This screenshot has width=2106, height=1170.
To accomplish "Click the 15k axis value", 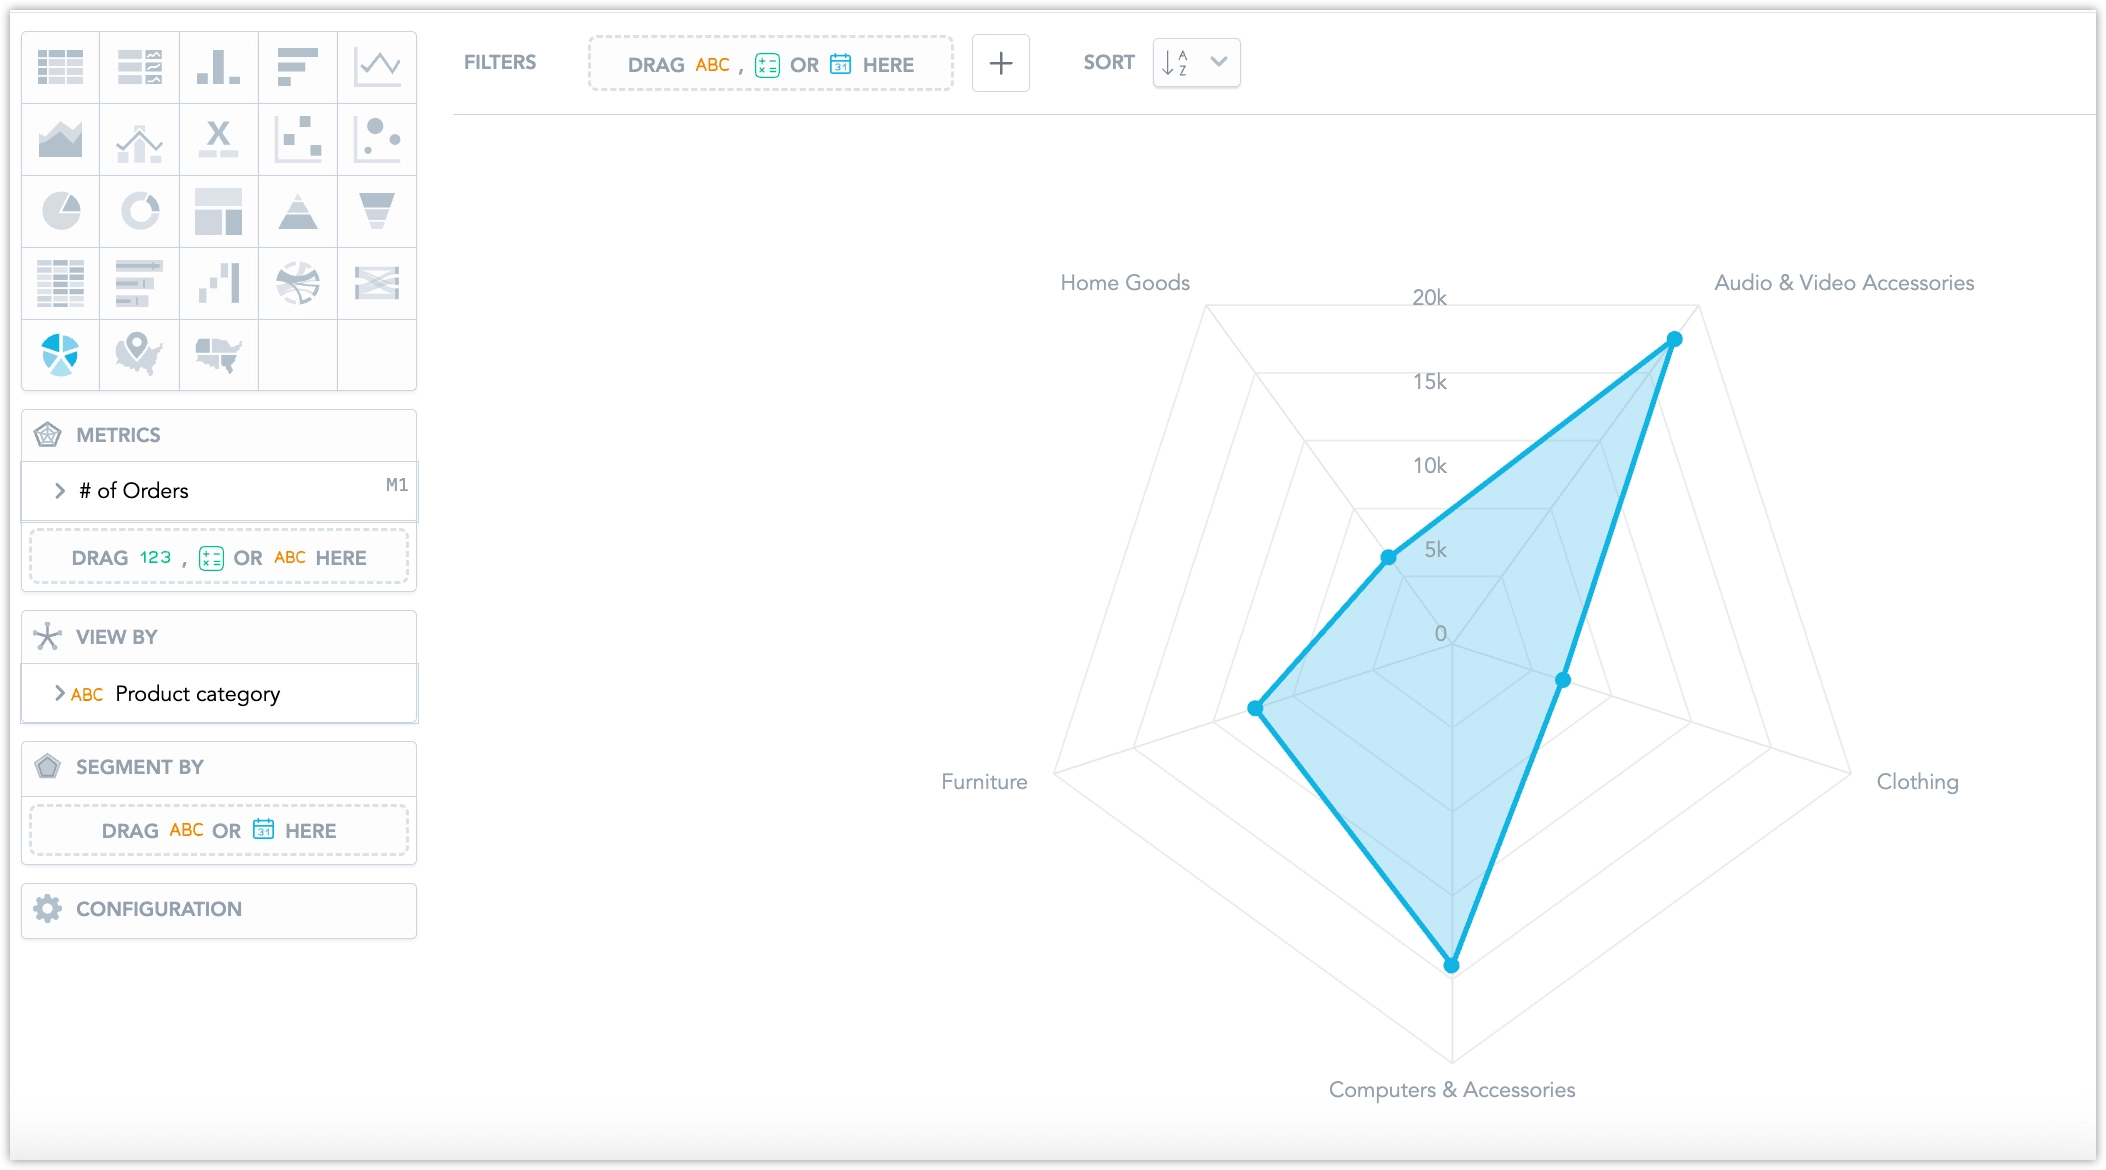I will (1430, 382).
